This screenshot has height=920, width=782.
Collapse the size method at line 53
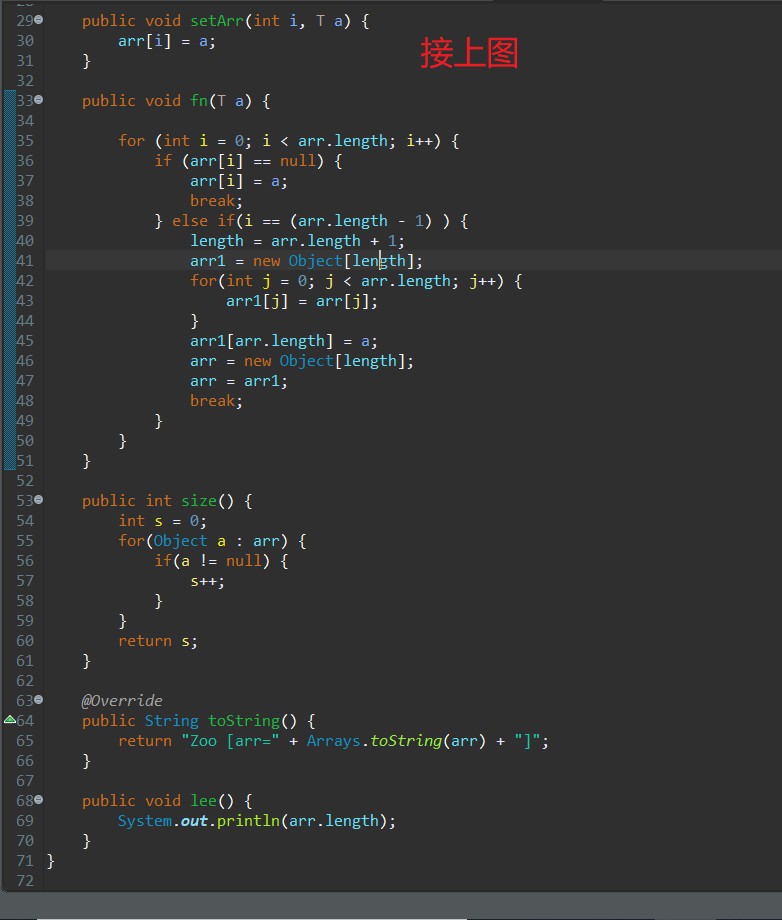coord(39,500)
